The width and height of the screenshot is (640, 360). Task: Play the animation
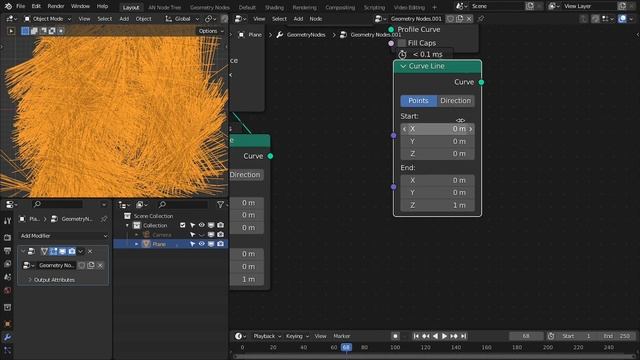pyautogui.click(x=444, y=336)
